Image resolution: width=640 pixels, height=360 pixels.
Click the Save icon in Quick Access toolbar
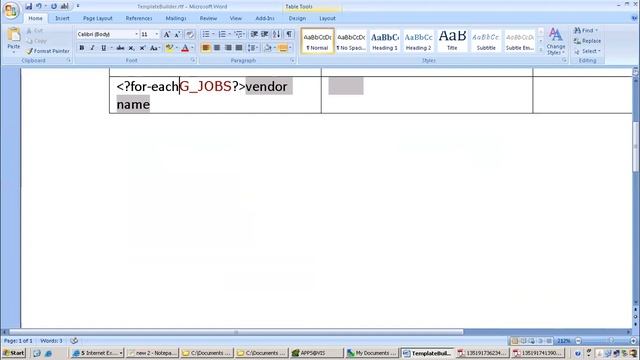coord(29,6)
